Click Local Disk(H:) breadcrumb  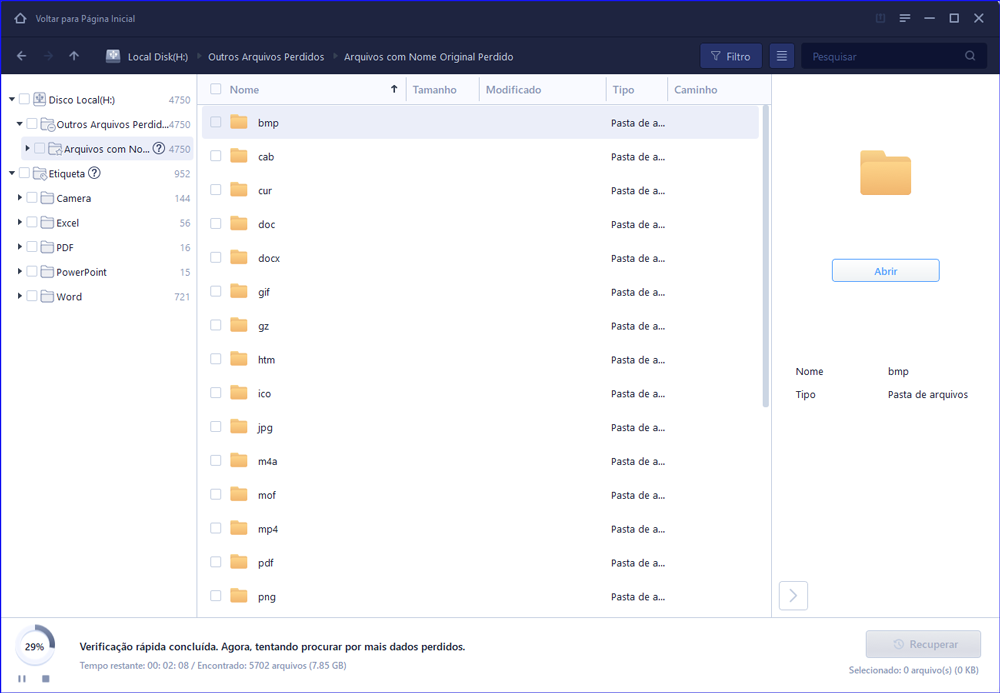pos(158,57)
